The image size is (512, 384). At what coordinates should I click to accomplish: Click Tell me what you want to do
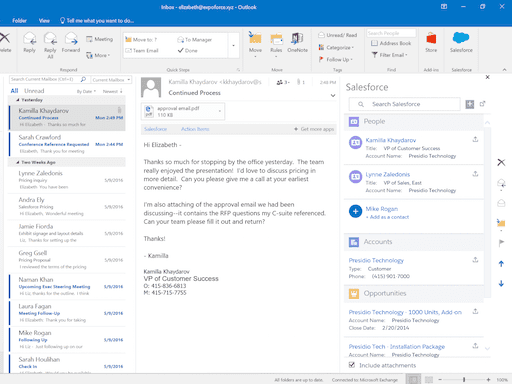(x=97, y=21)
